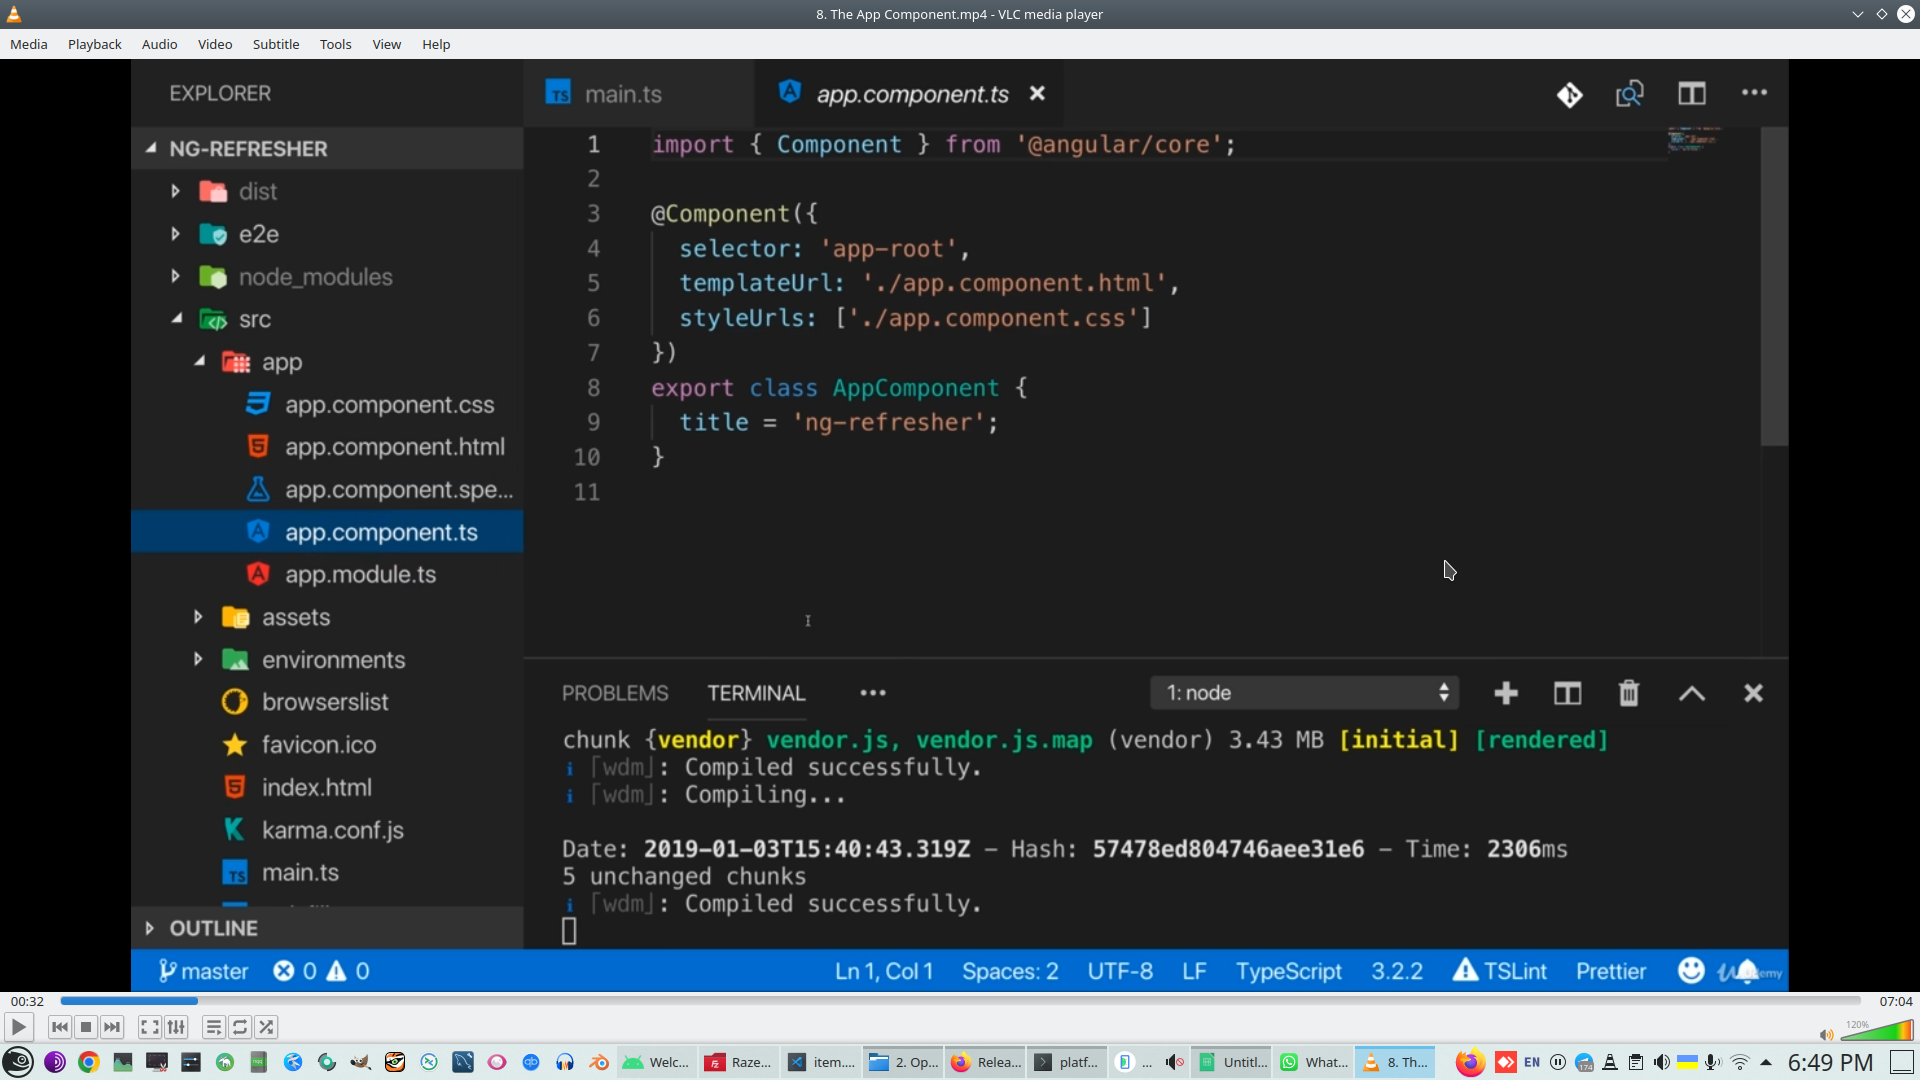Maximize the panel with the chevron icon

[1691, 692]
